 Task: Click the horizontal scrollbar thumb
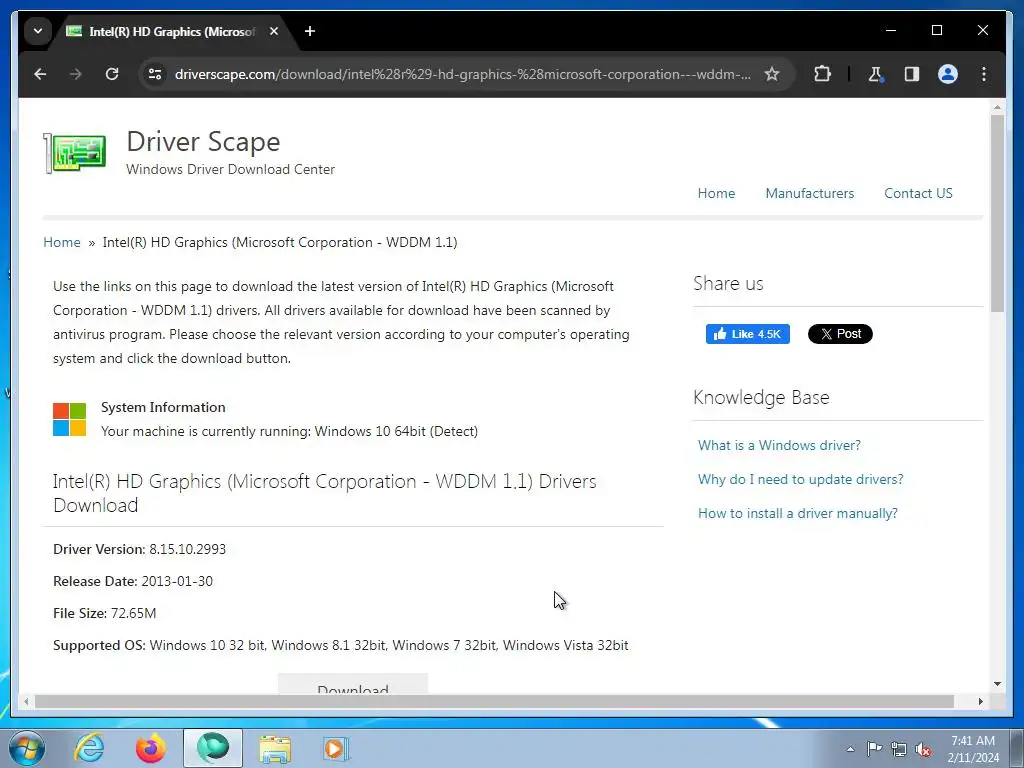pyautogui.click(x=494, y=701)
